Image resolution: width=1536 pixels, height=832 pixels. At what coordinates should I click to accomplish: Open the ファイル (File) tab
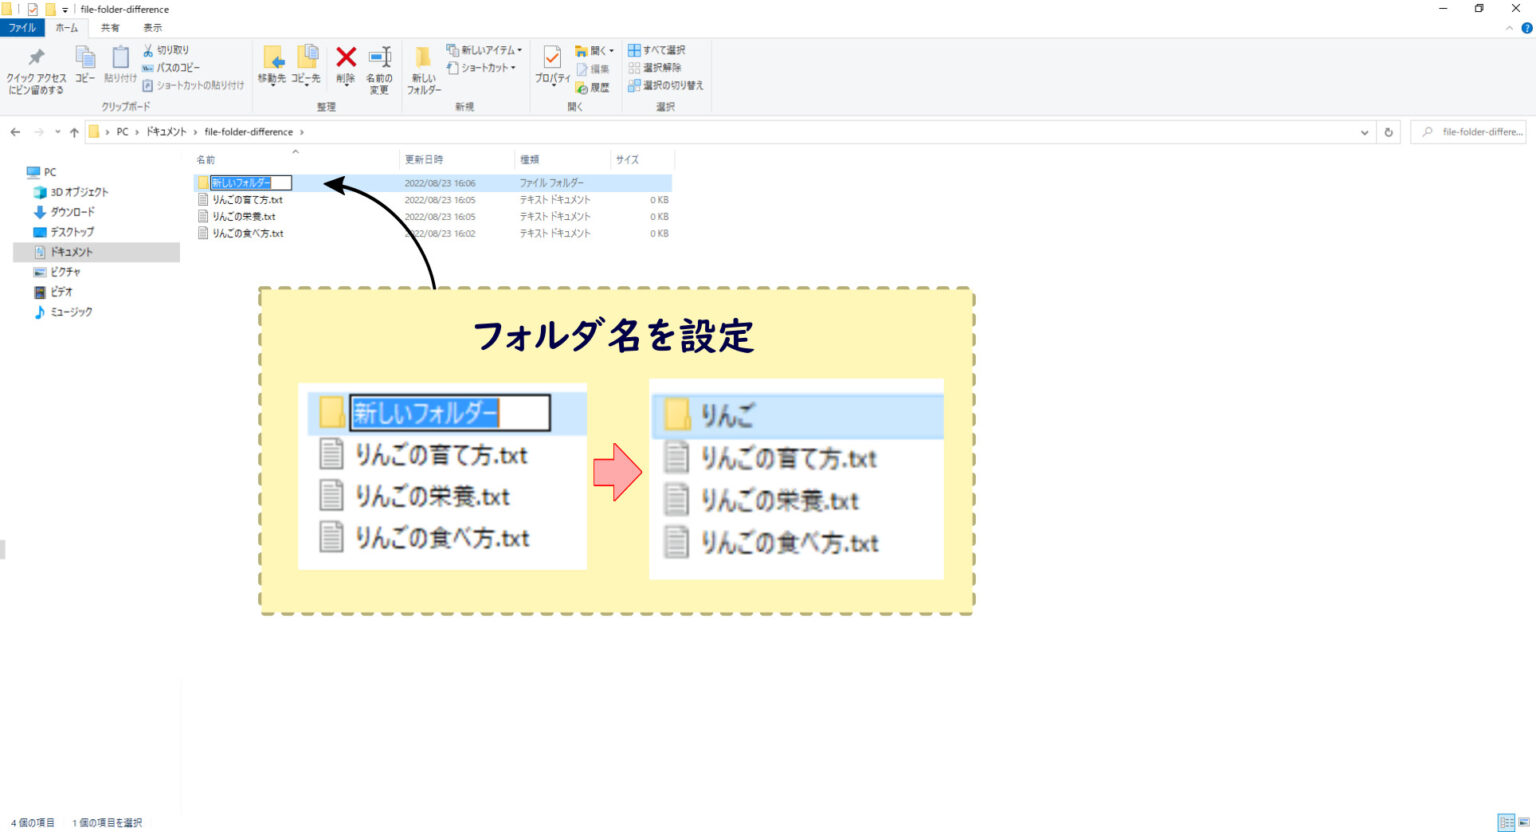(22, 28)
